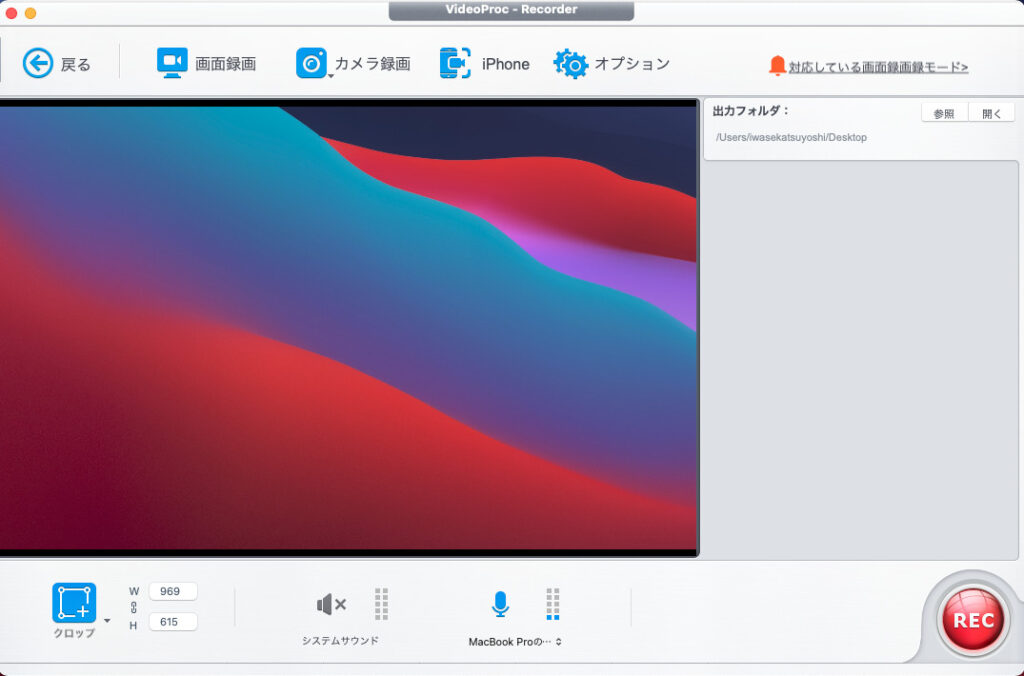Open the crop dropdown arrow

[107, 620]
